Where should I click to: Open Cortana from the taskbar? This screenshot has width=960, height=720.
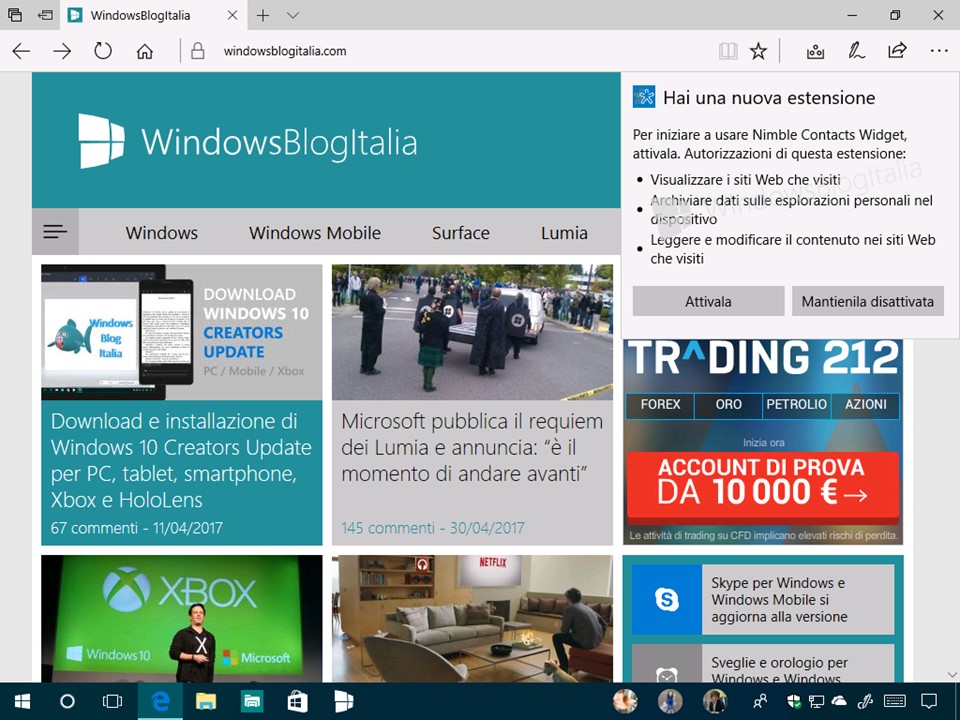(x=67, y=702)
